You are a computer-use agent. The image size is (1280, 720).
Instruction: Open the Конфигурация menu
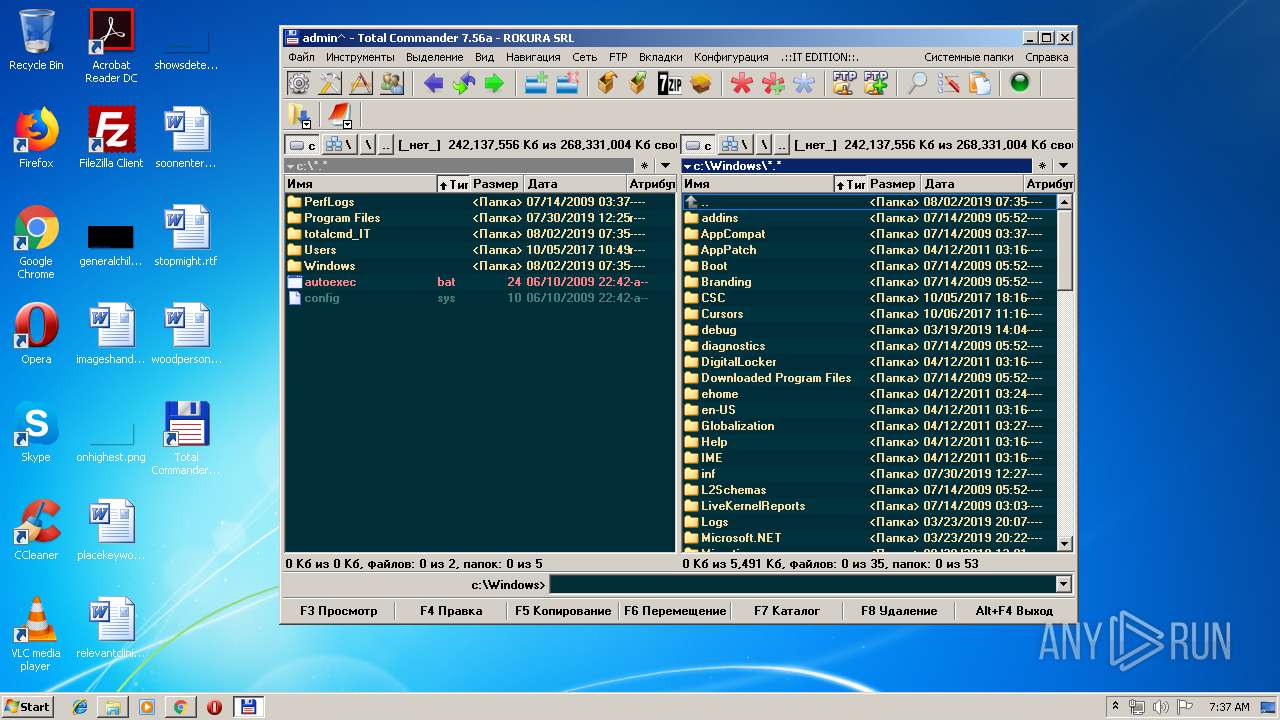pos(731,57)
